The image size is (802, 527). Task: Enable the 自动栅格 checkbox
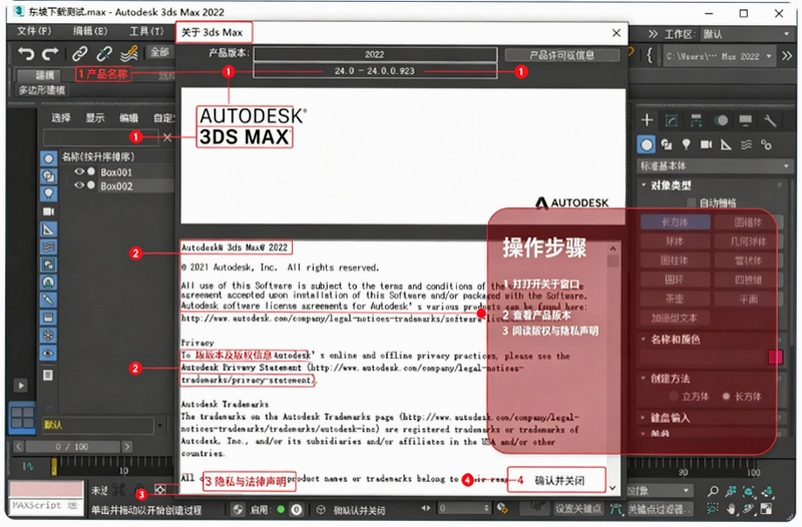click(x=692, y=203)
